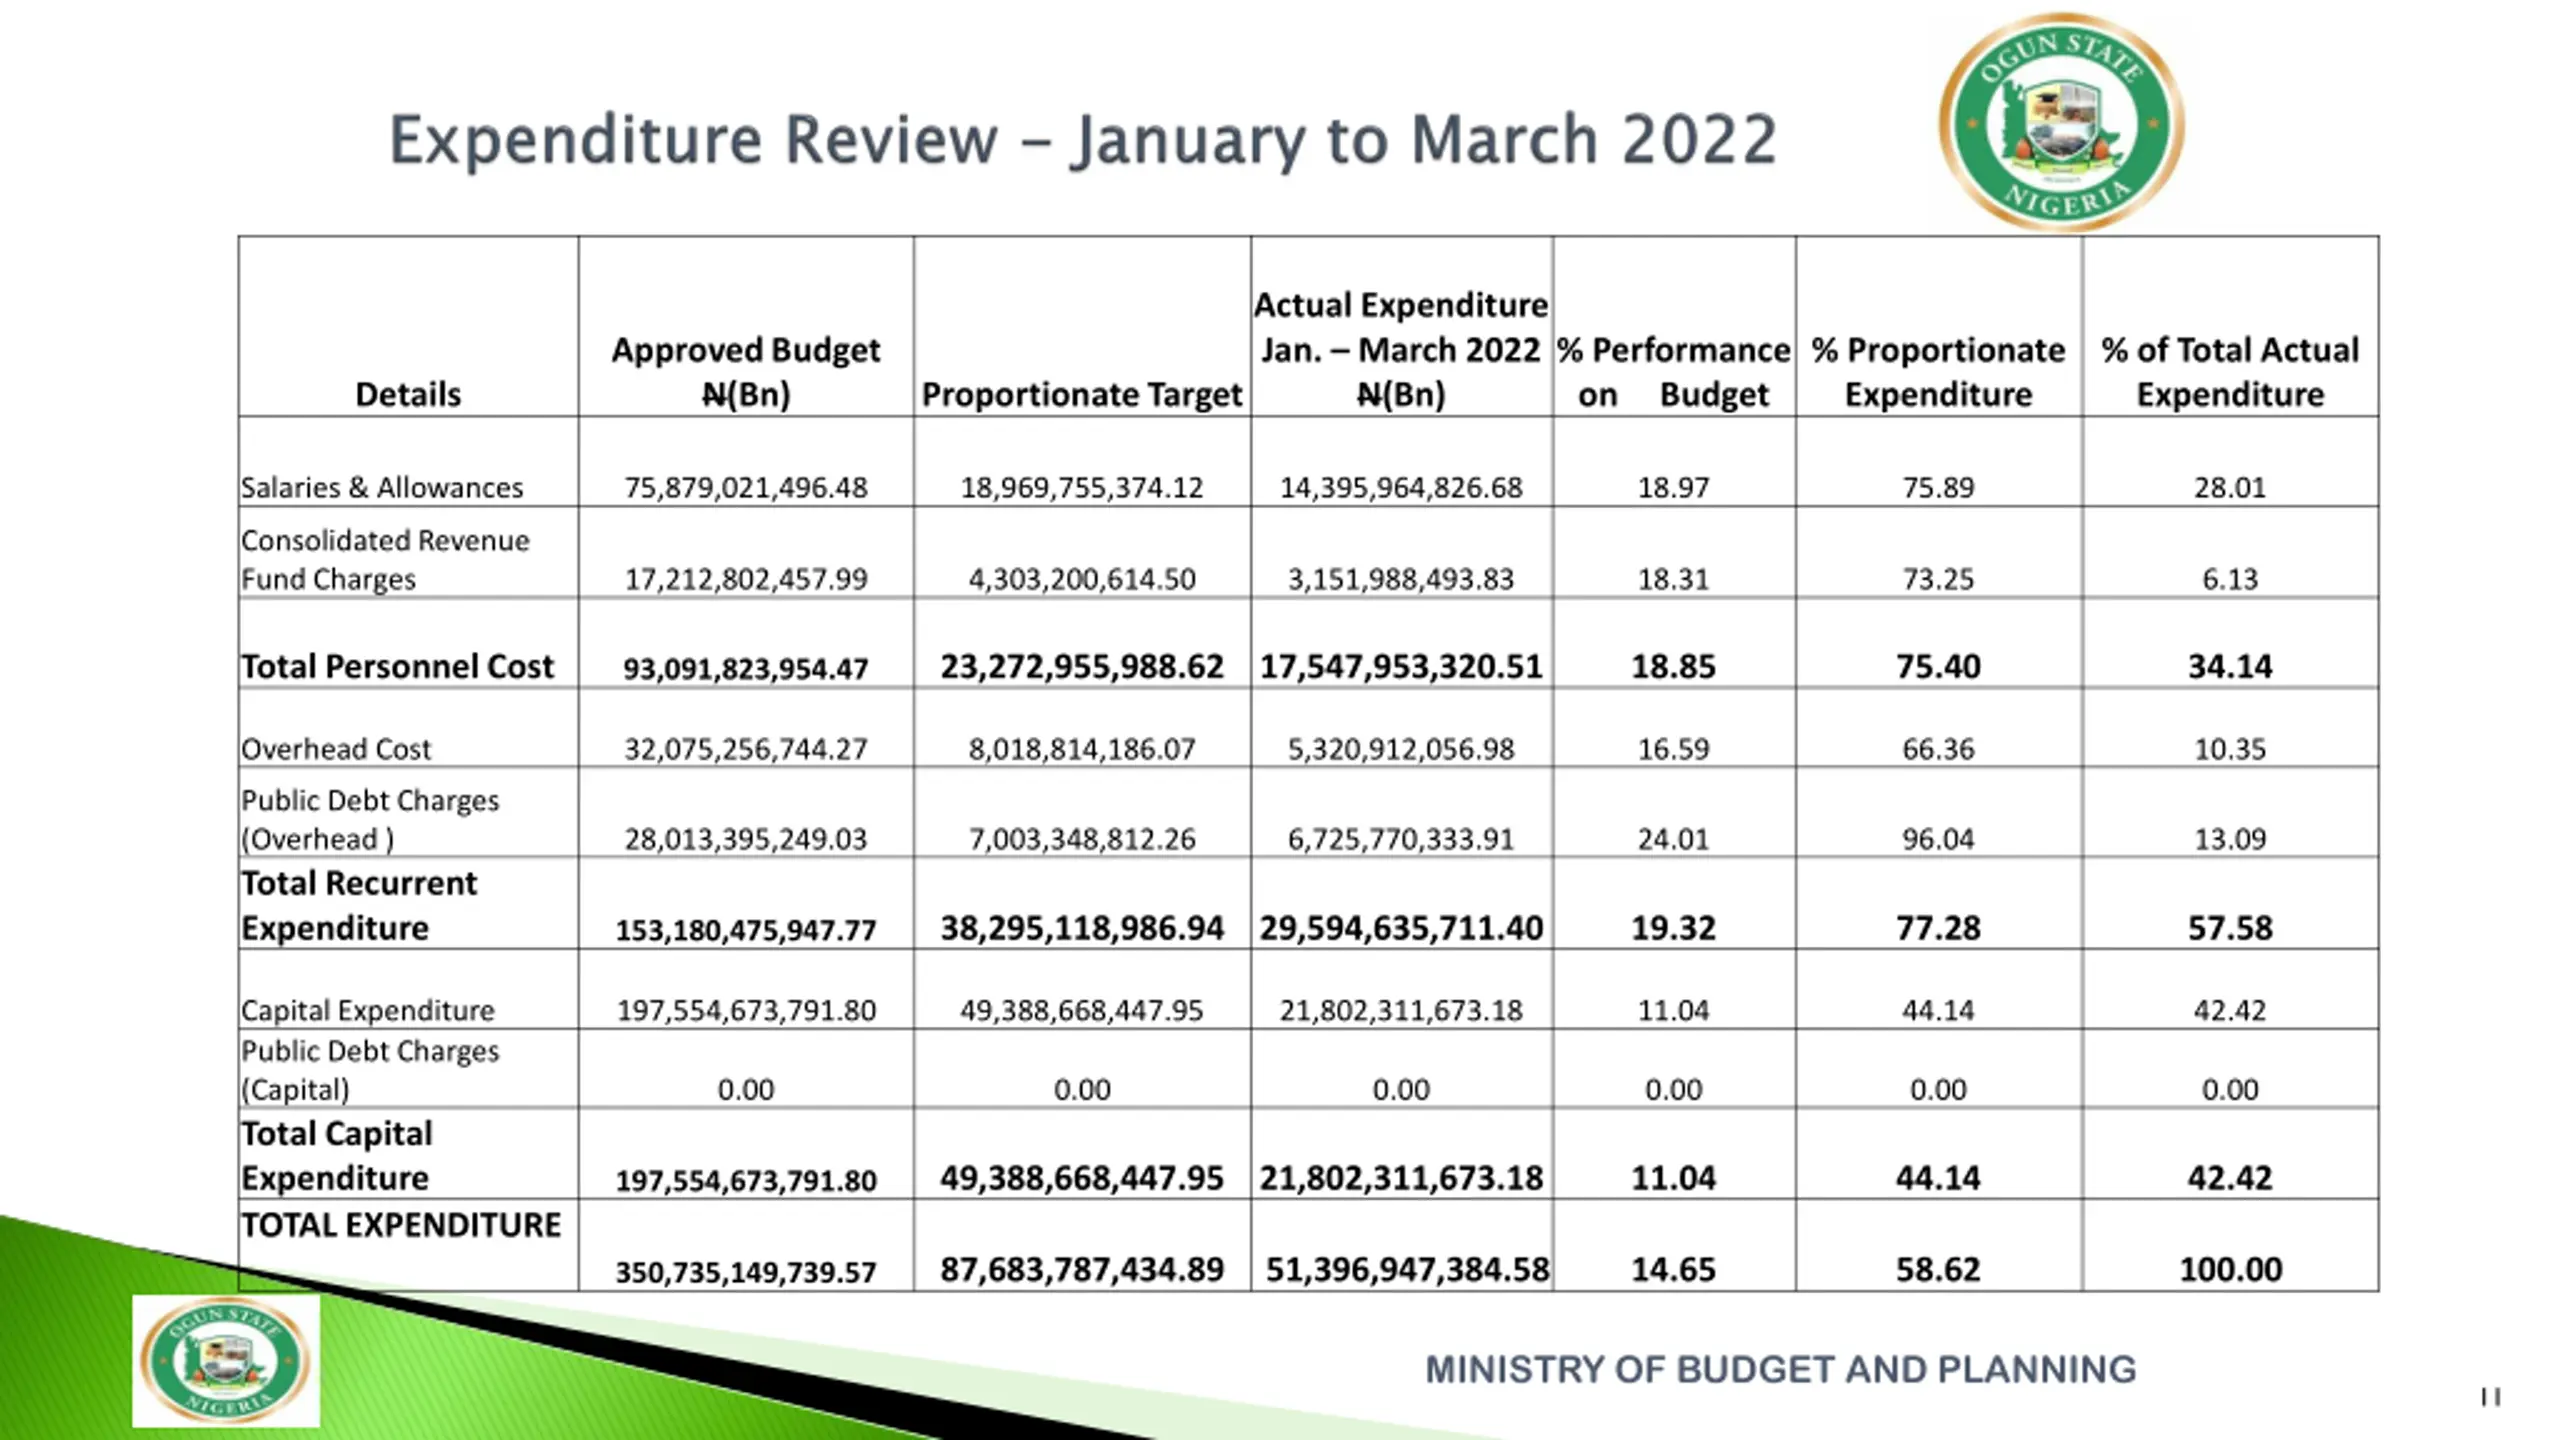
Task: Click the 'Capital Expenditure' row label
Action: pos(368,1010)
